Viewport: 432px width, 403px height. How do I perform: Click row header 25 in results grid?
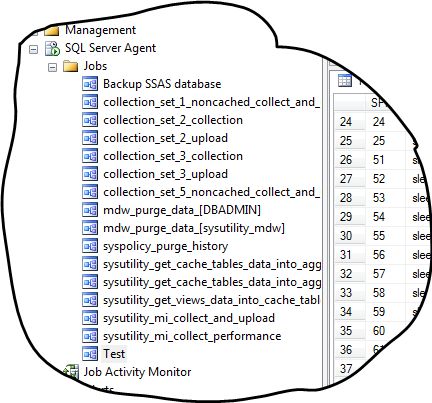349,141
